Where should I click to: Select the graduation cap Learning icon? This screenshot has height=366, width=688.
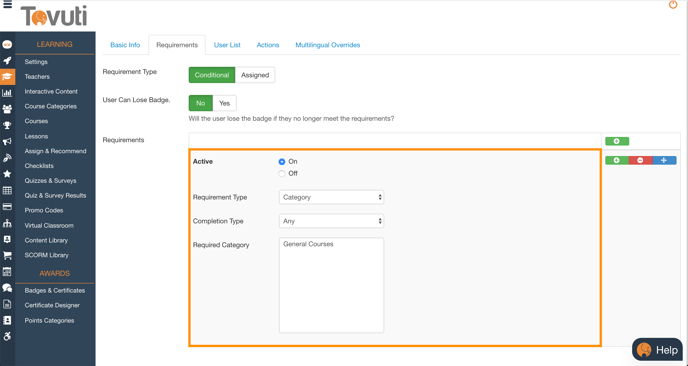click(x=7, y=76)
